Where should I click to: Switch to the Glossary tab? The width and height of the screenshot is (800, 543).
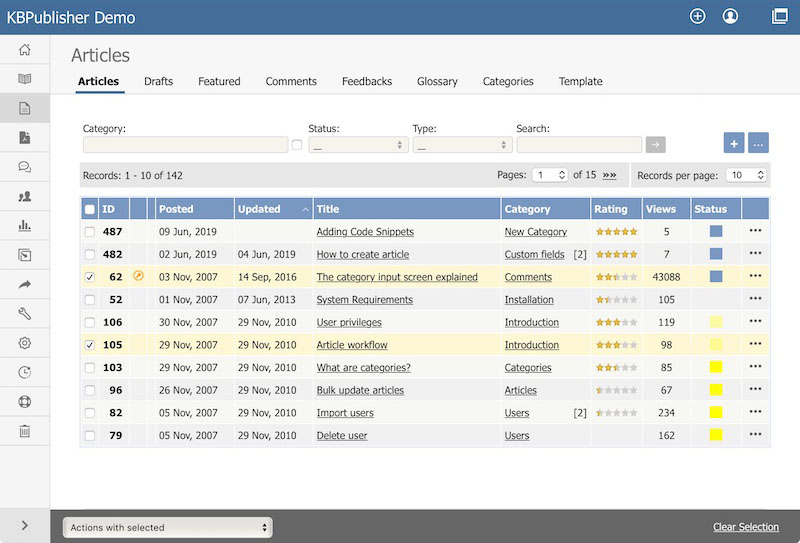(437, 81)
